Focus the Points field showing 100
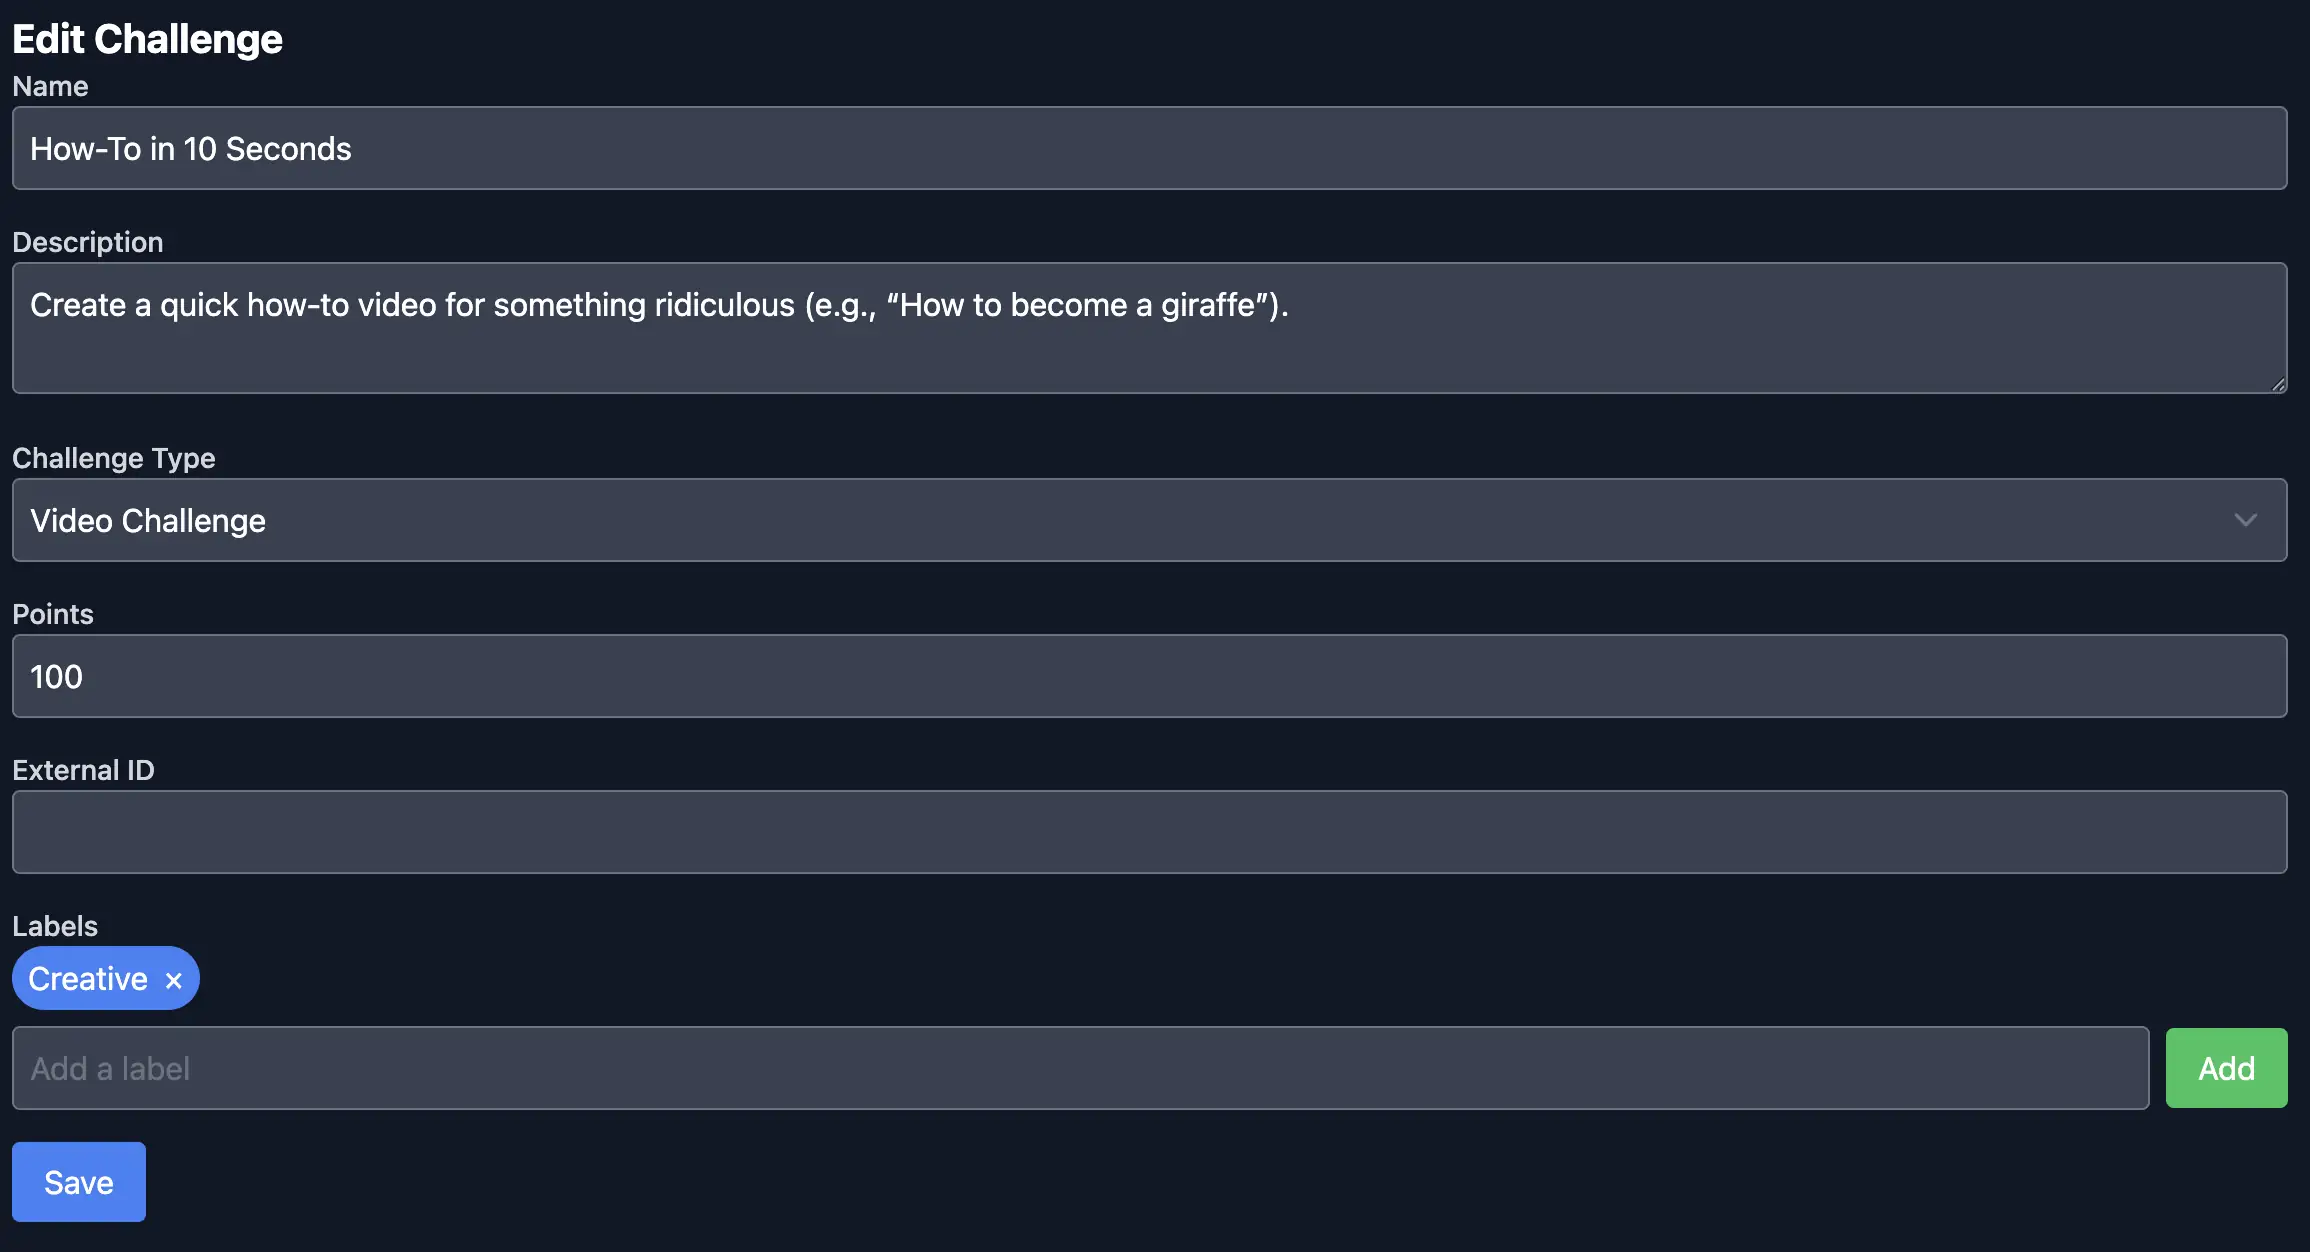The width and height of the screenshot is (2310, 1252). click(x=1149, y=676)
